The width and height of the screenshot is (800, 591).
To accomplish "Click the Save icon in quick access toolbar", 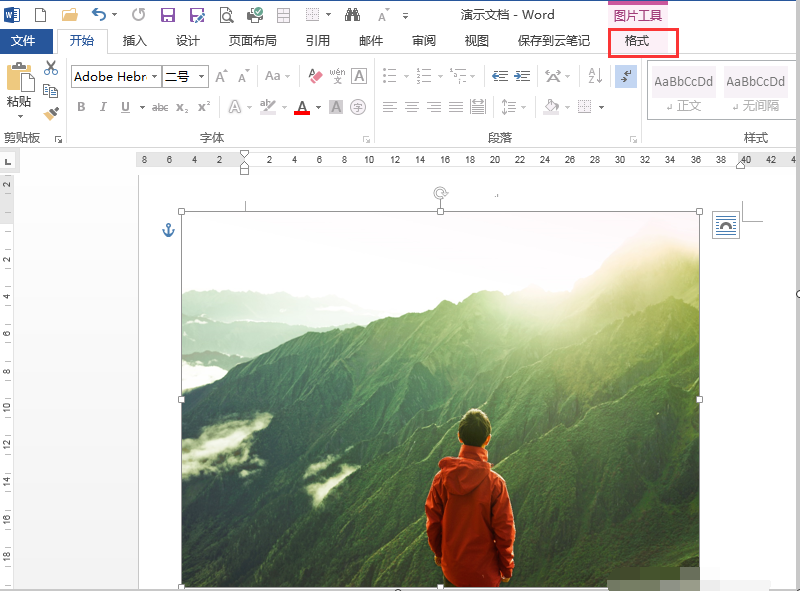I will pyautogui.click(x=168, y=15).
